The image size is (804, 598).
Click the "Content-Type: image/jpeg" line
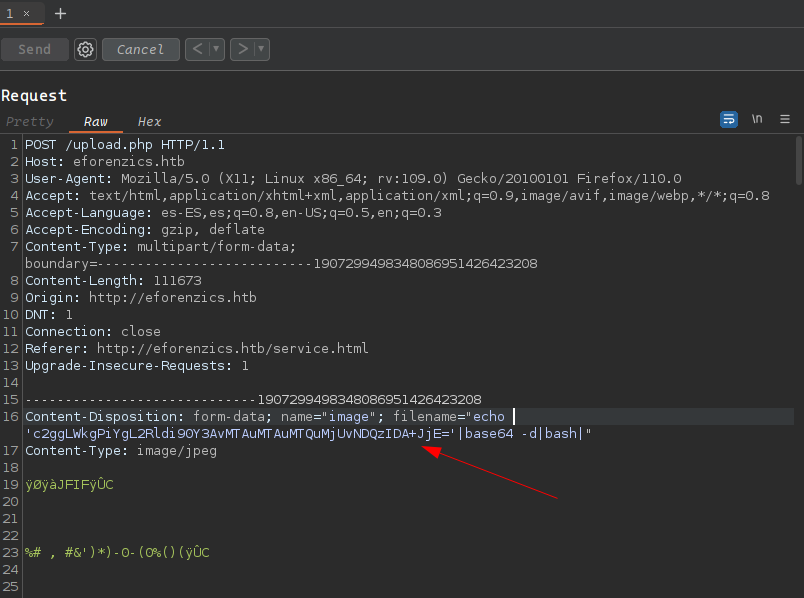[x=121, y=451]
